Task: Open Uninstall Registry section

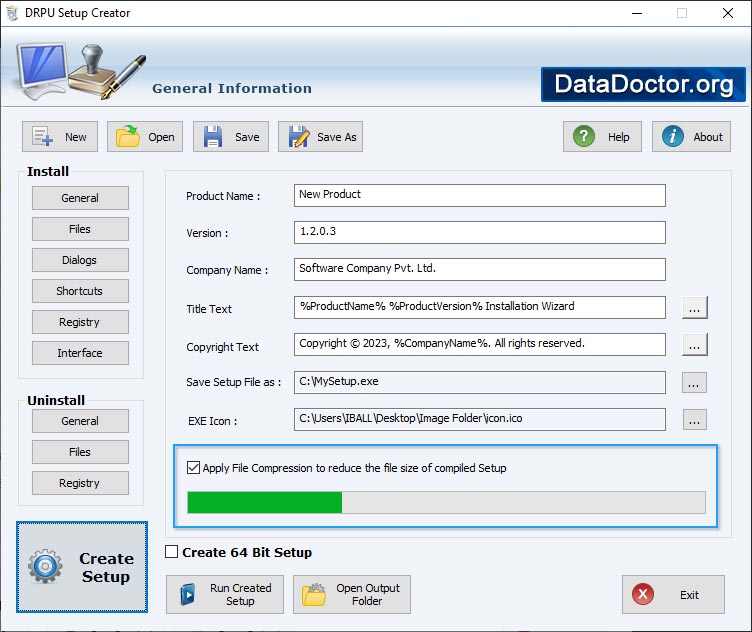Action: 80,483
